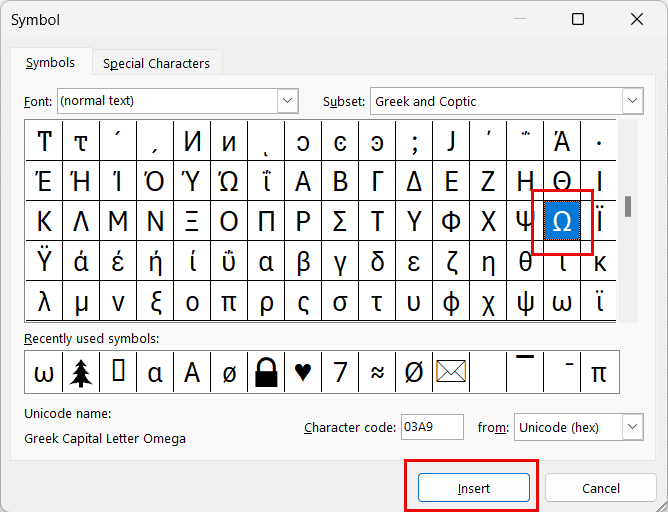This screenshot has width=668, height=512.
Task: Choose slashed capital O in recently used
Action: coord(414,372)
